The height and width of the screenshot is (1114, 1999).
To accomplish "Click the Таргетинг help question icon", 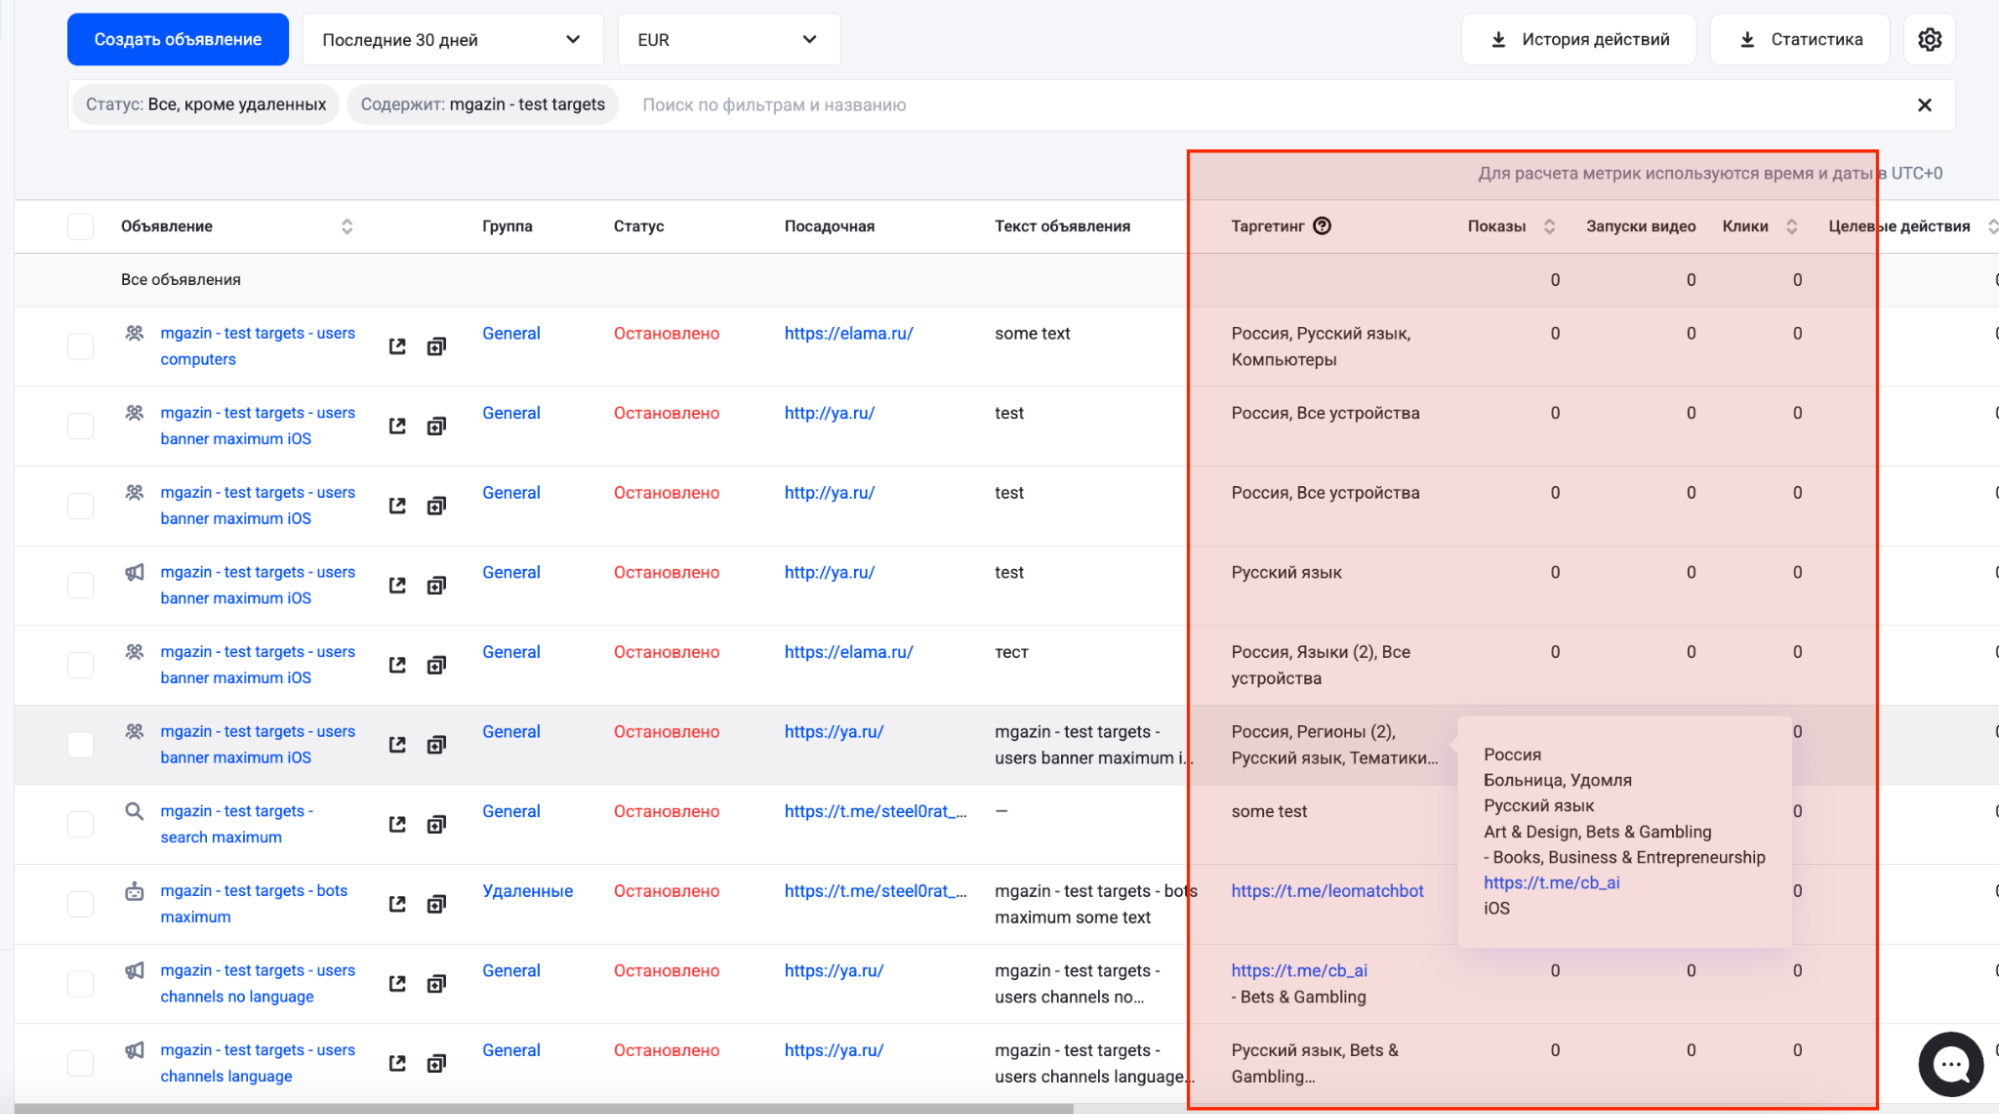I will (x=1322, y=226).
